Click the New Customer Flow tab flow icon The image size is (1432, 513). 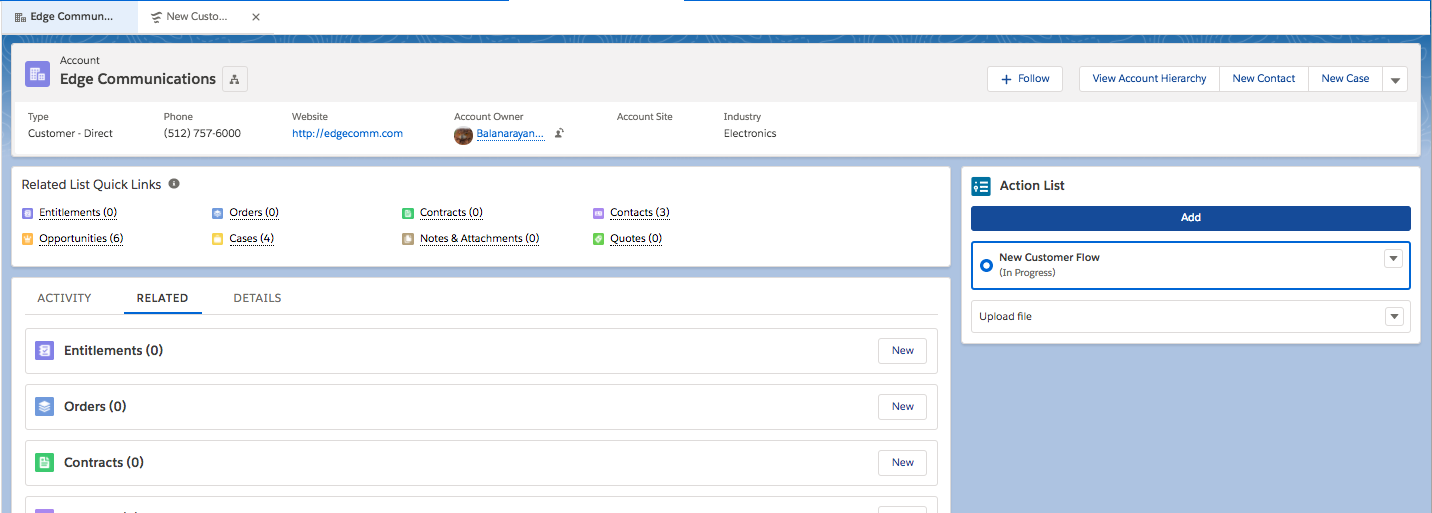pyautogui.click(x=156, y=17)
